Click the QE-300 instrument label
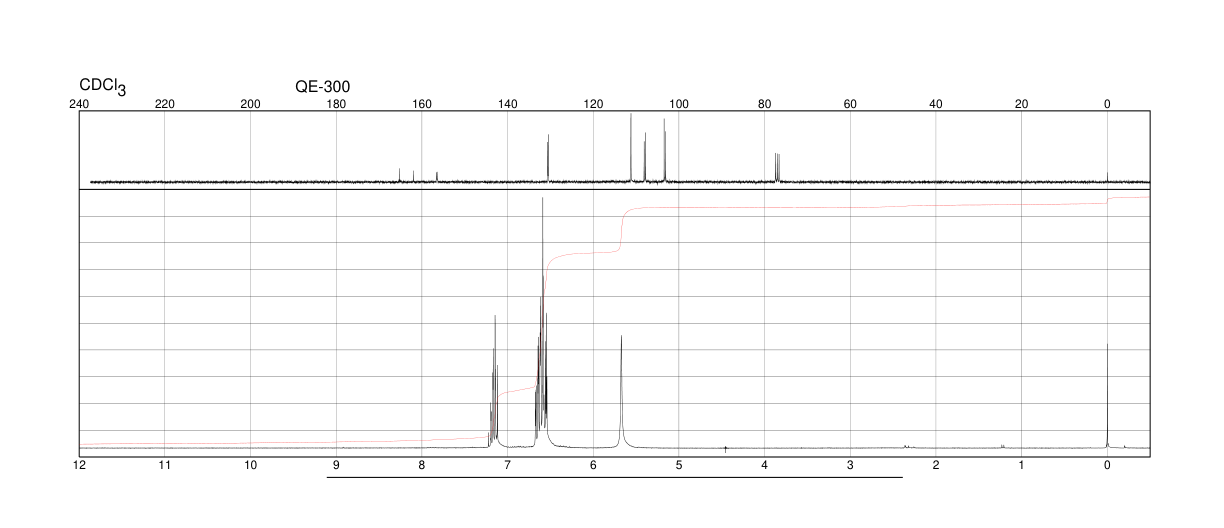The height and width of the screenshot is (528, 1224). (x=323, y=87)
